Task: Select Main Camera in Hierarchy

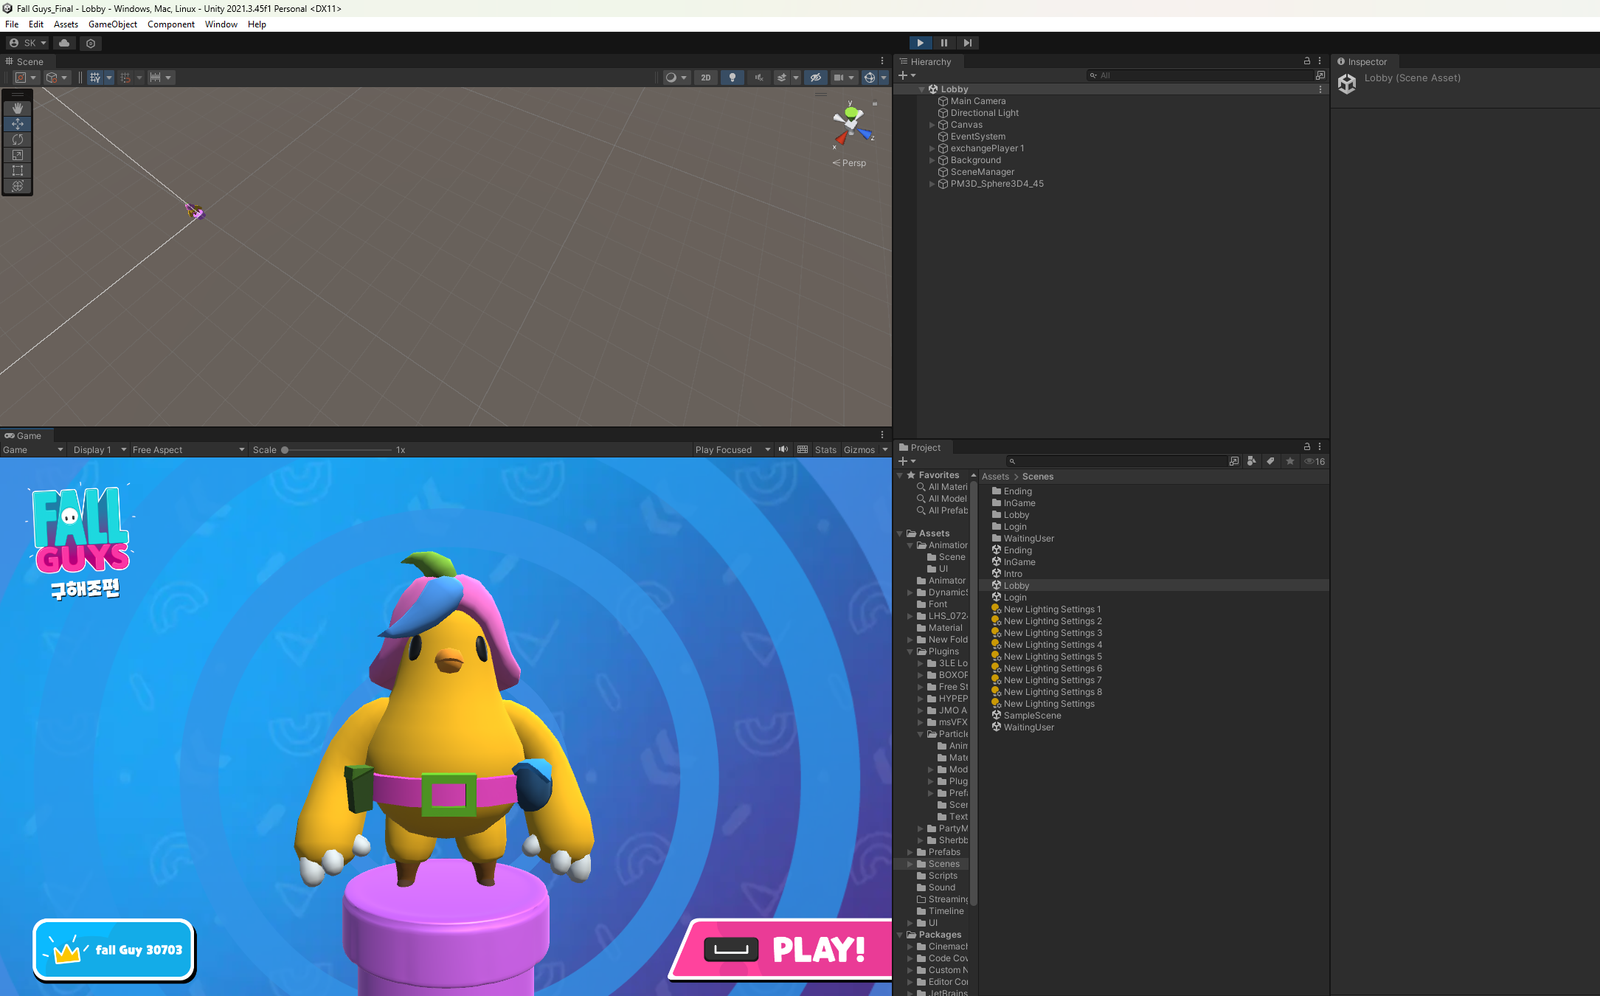Action: [x=977, y=101]
